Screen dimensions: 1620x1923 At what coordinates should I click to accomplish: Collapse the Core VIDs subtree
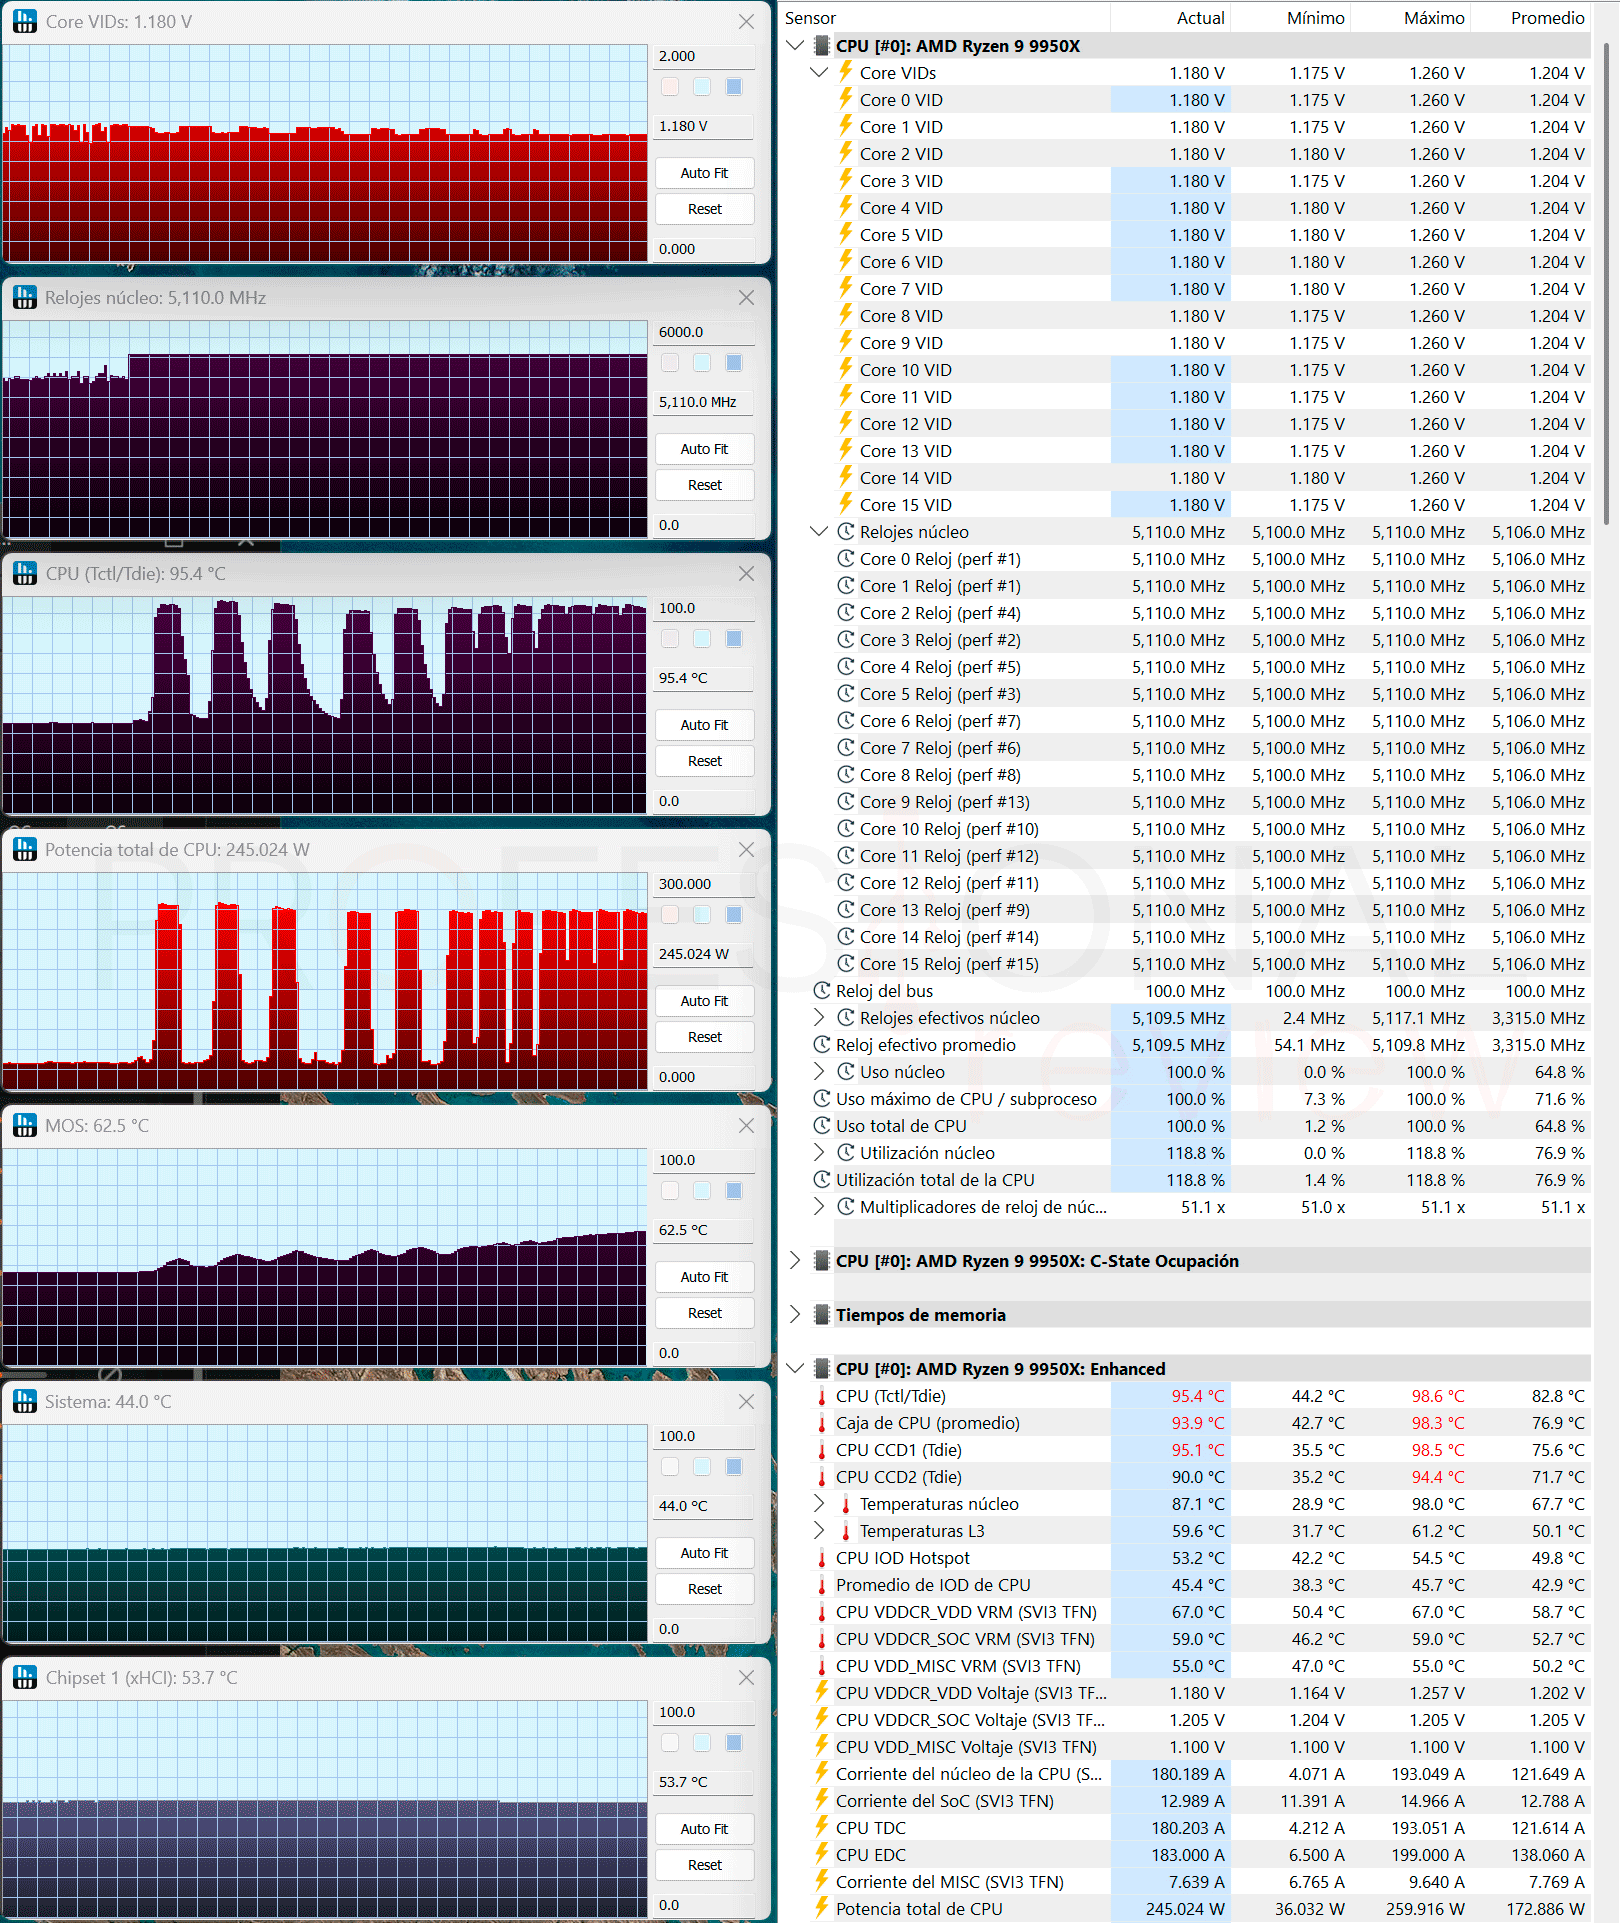(819, 72)
